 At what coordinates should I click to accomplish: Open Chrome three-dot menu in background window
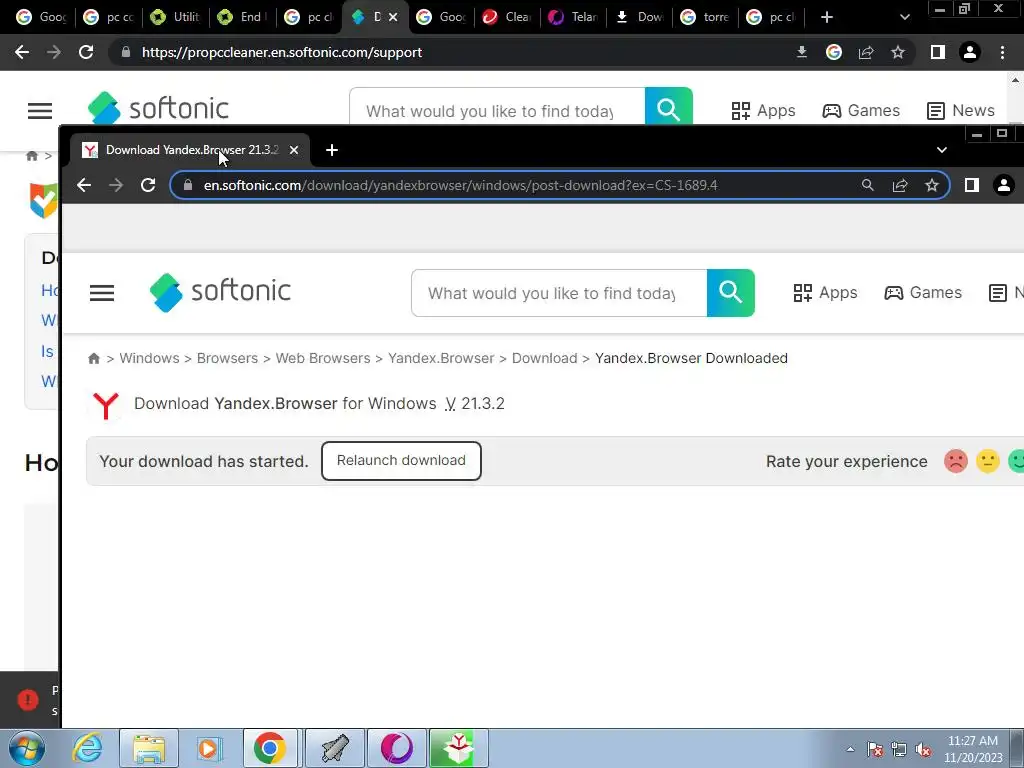(1002, 52)
